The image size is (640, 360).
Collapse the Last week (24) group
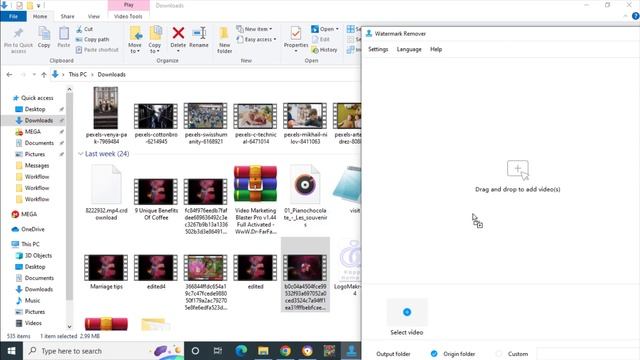(80, 154)
